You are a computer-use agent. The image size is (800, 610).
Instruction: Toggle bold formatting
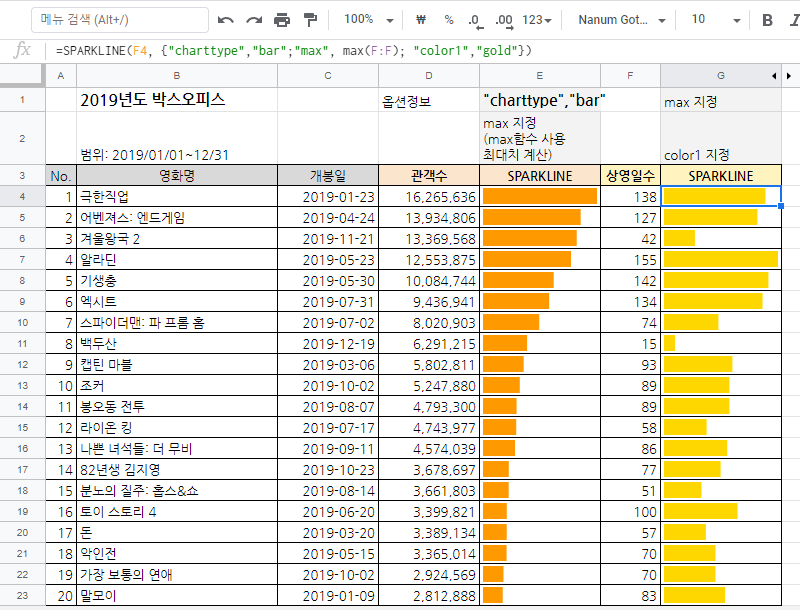pyautogui.click(x=767, y=20)
